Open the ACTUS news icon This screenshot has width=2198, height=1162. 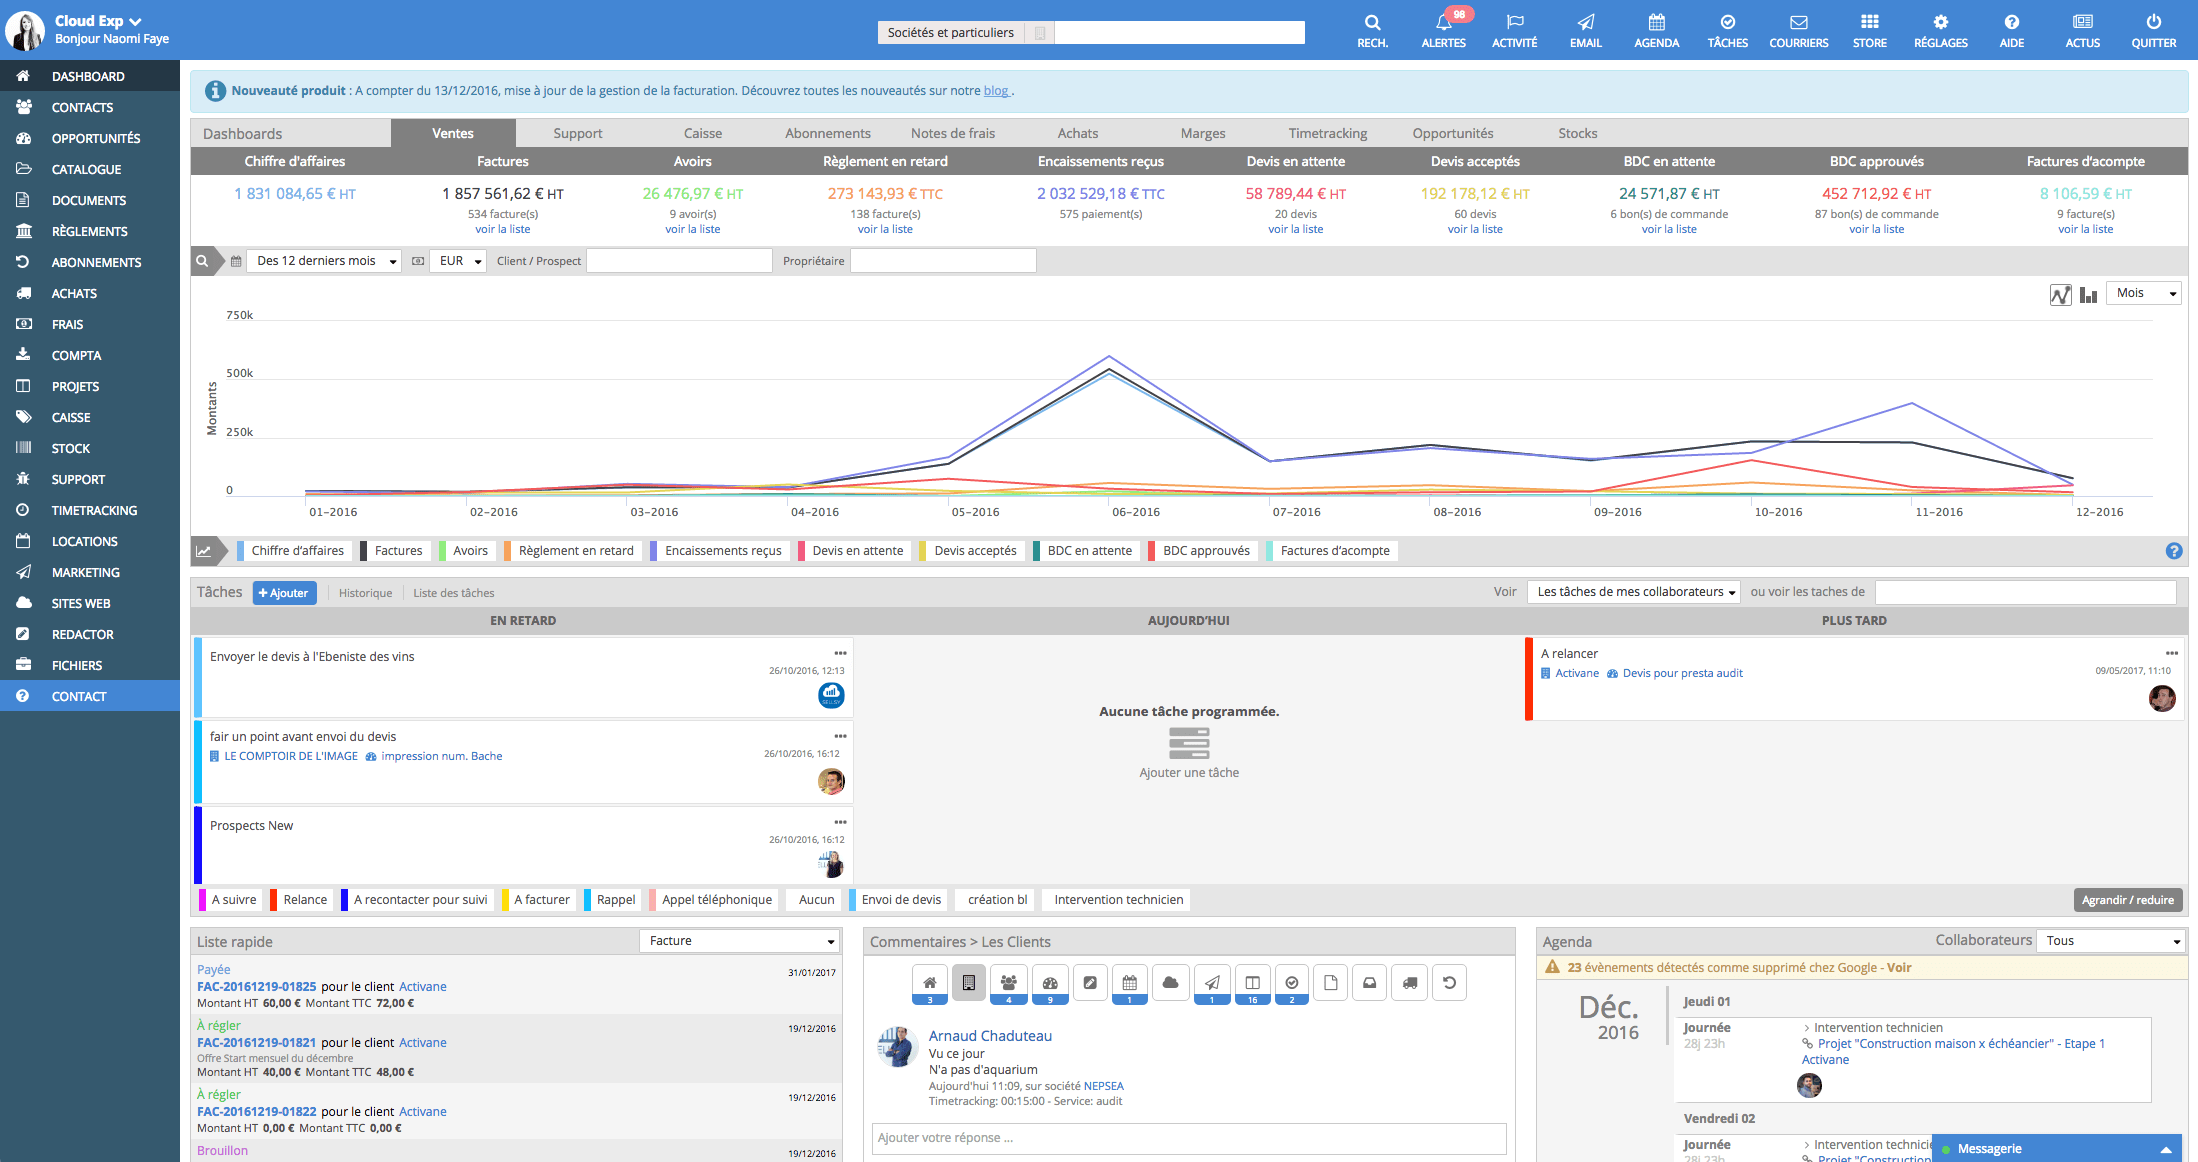[x=2083, y=31]
